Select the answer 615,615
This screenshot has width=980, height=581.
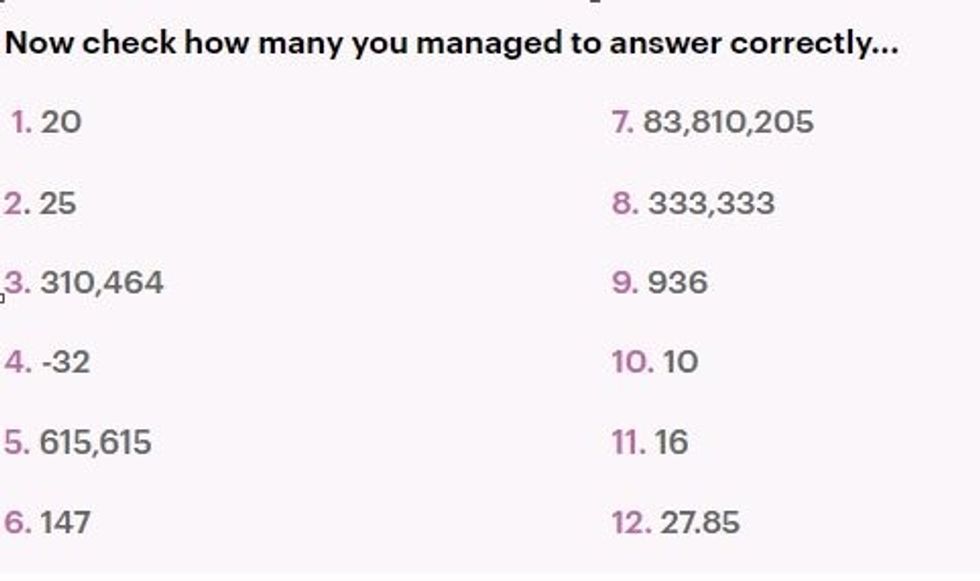[x=95, y=442]
